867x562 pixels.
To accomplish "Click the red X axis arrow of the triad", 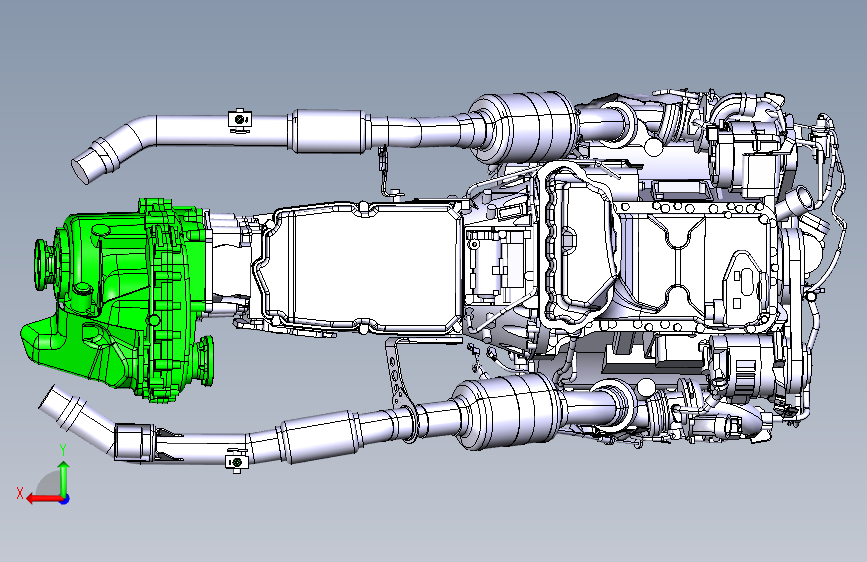I will [x=44, y=499].
